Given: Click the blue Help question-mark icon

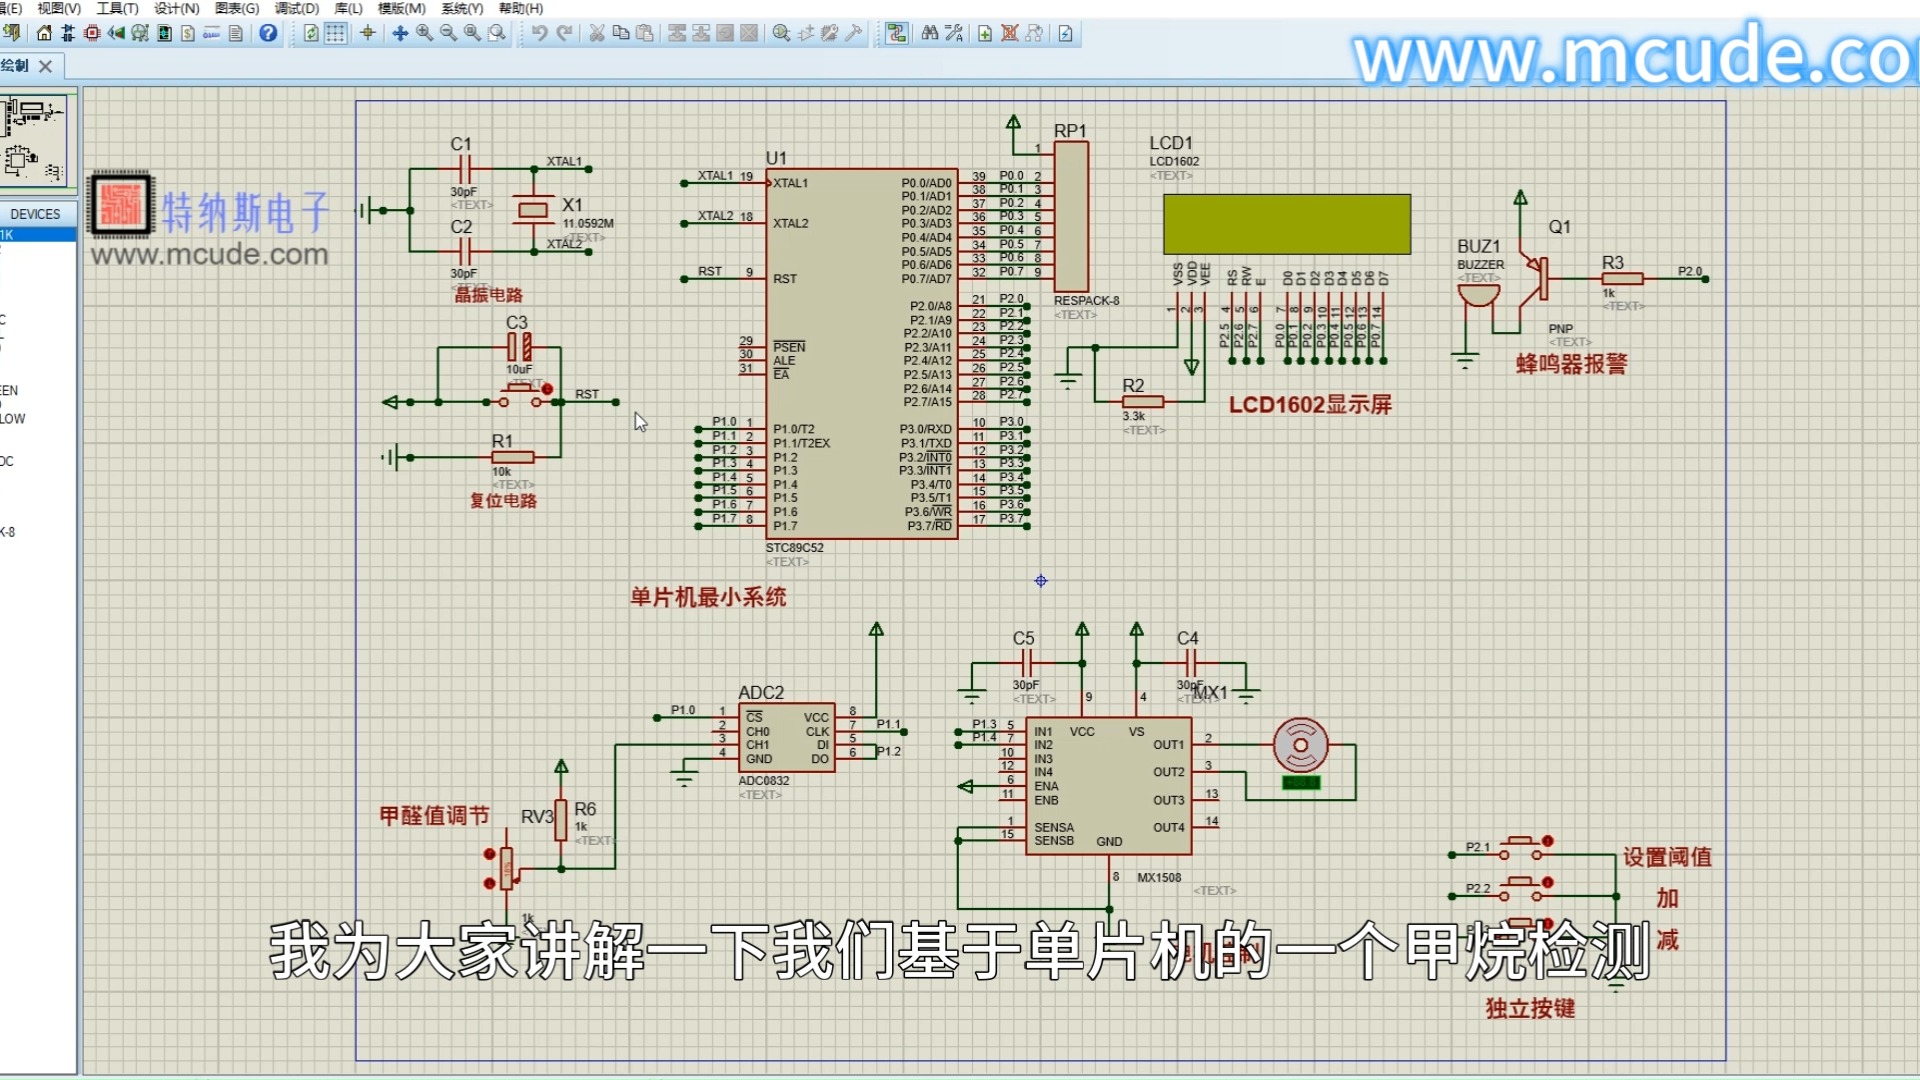Looking at the screenshot, I should (268, 33).
